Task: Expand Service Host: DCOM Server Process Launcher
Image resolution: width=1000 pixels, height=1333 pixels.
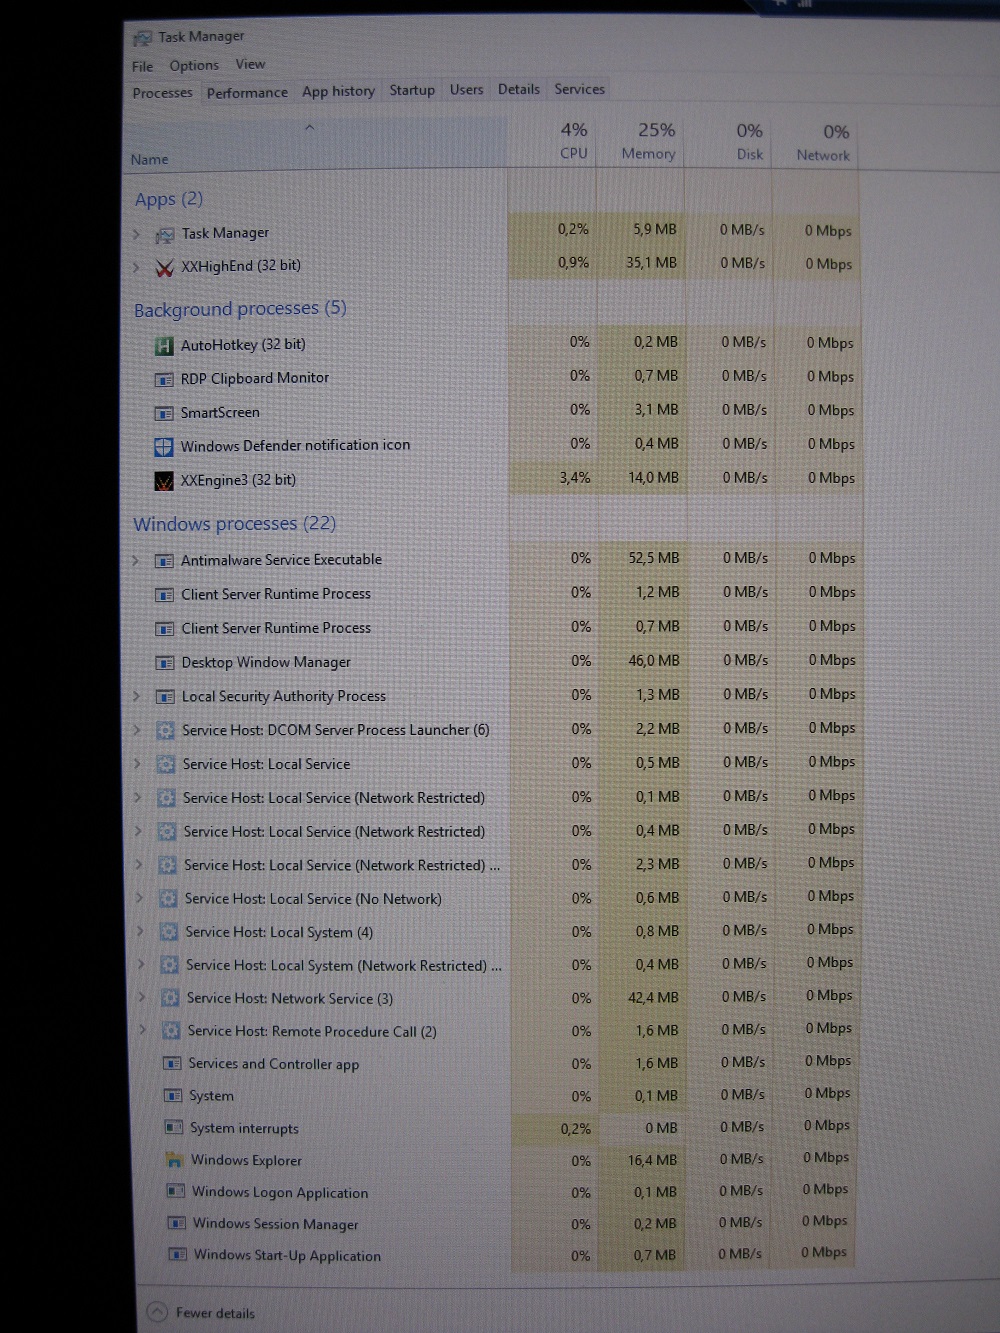Action: coord(137,731)
